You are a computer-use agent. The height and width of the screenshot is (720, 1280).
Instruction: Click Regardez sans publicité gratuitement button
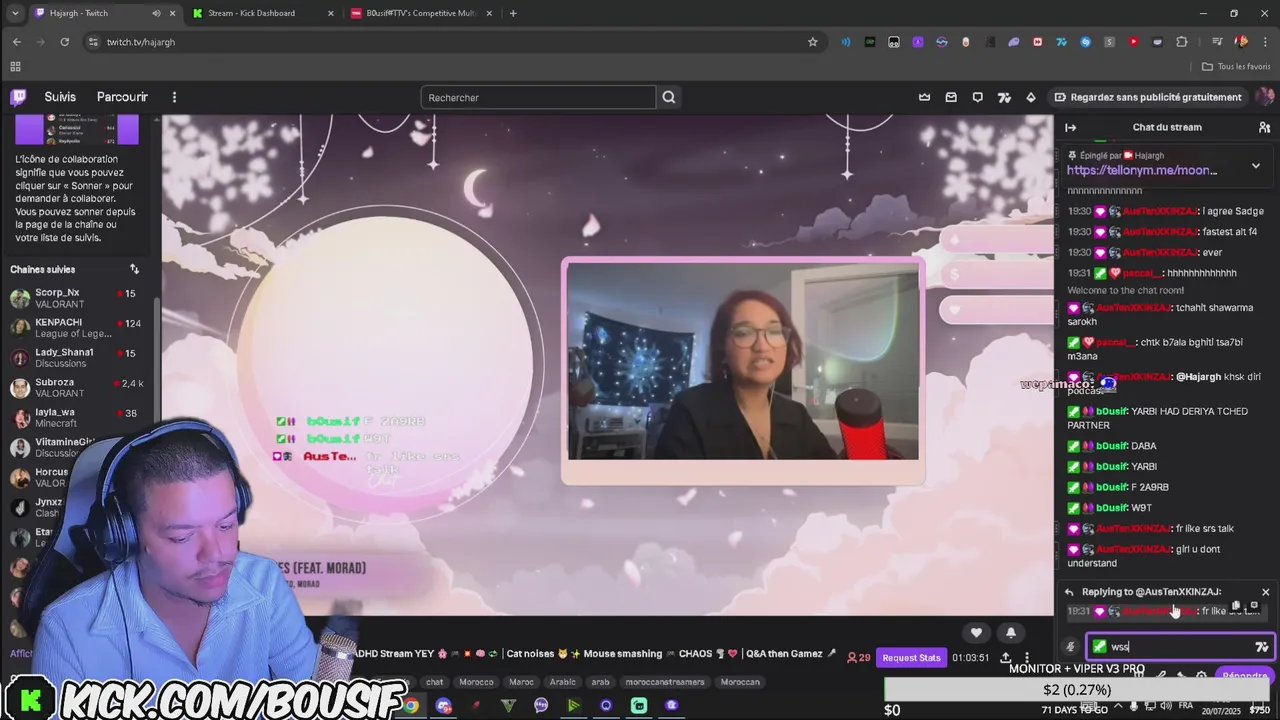coord(1148,97)
